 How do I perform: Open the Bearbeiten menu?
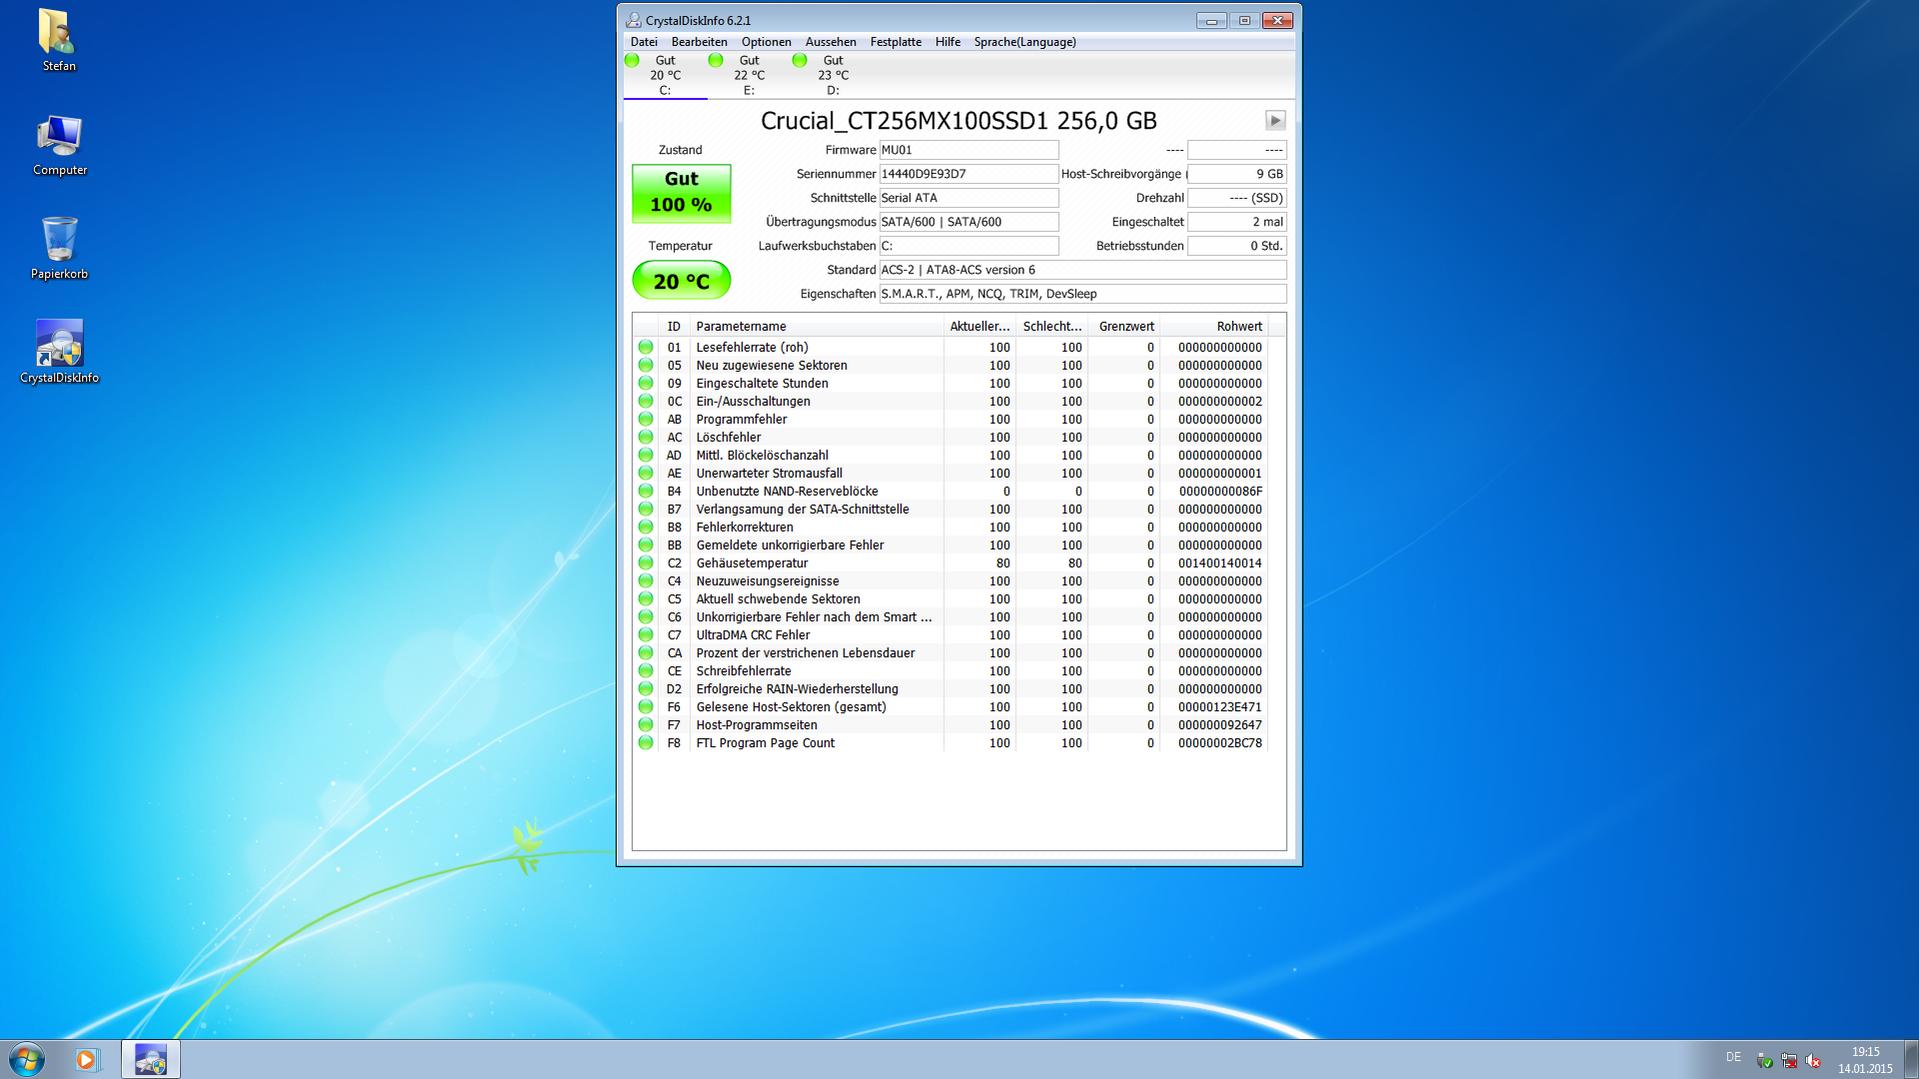pos(699,42)
